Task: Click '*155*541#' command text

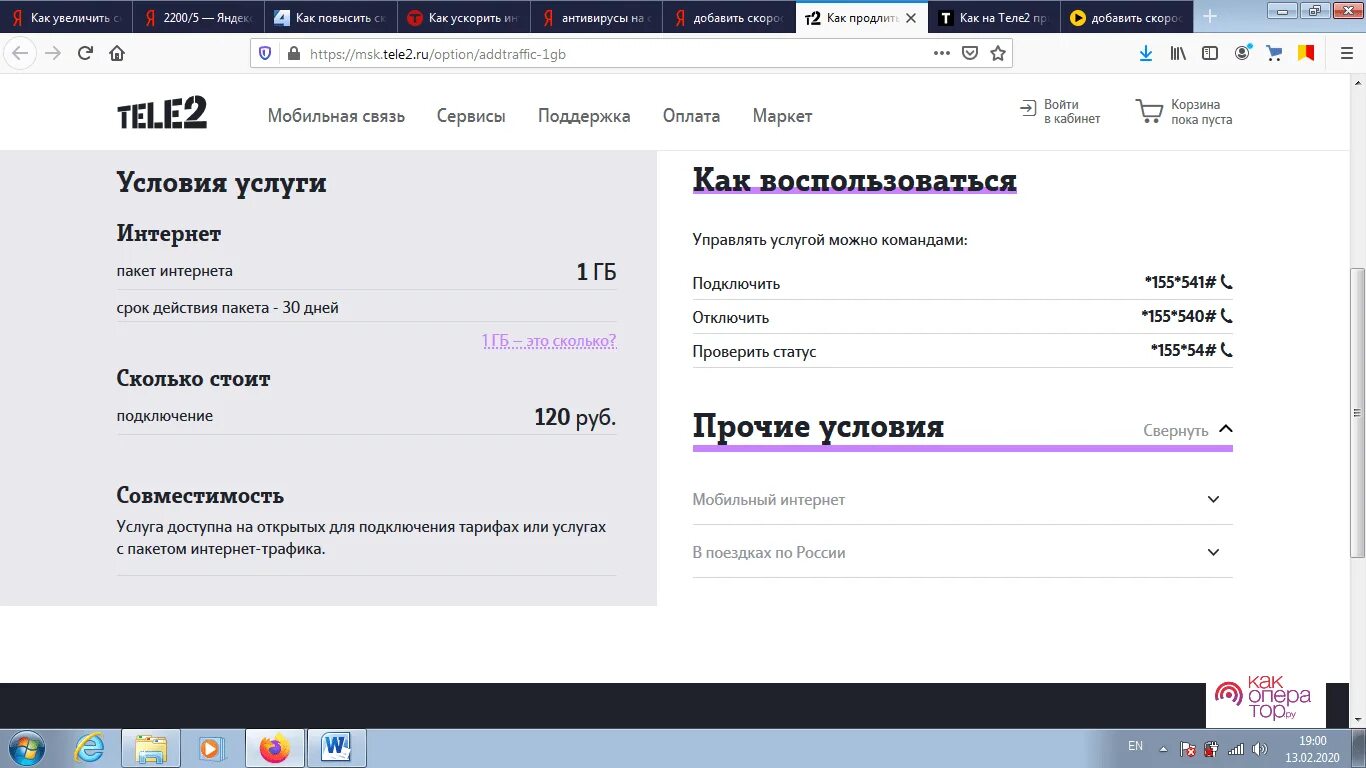Action: (1180, 282)
